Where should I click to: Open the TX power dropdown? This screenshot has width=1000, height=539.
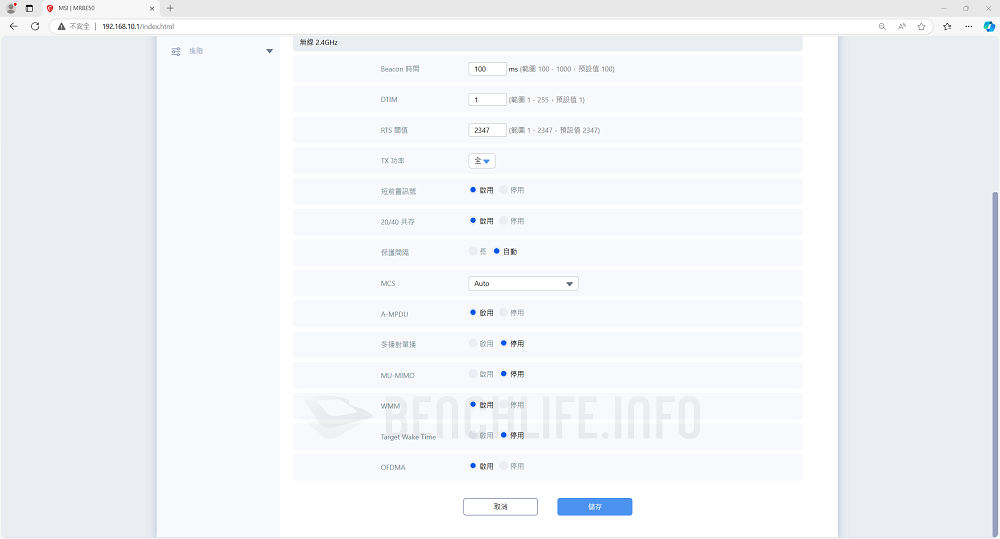[x=482, y=161]
